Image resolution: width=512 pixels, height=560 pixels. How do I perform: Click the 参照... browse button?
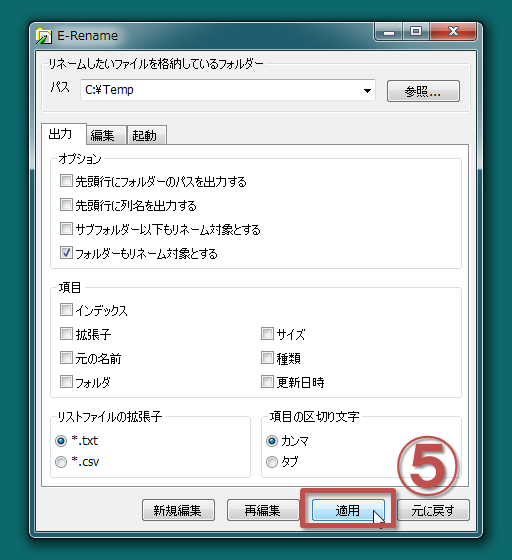[423, 91]
